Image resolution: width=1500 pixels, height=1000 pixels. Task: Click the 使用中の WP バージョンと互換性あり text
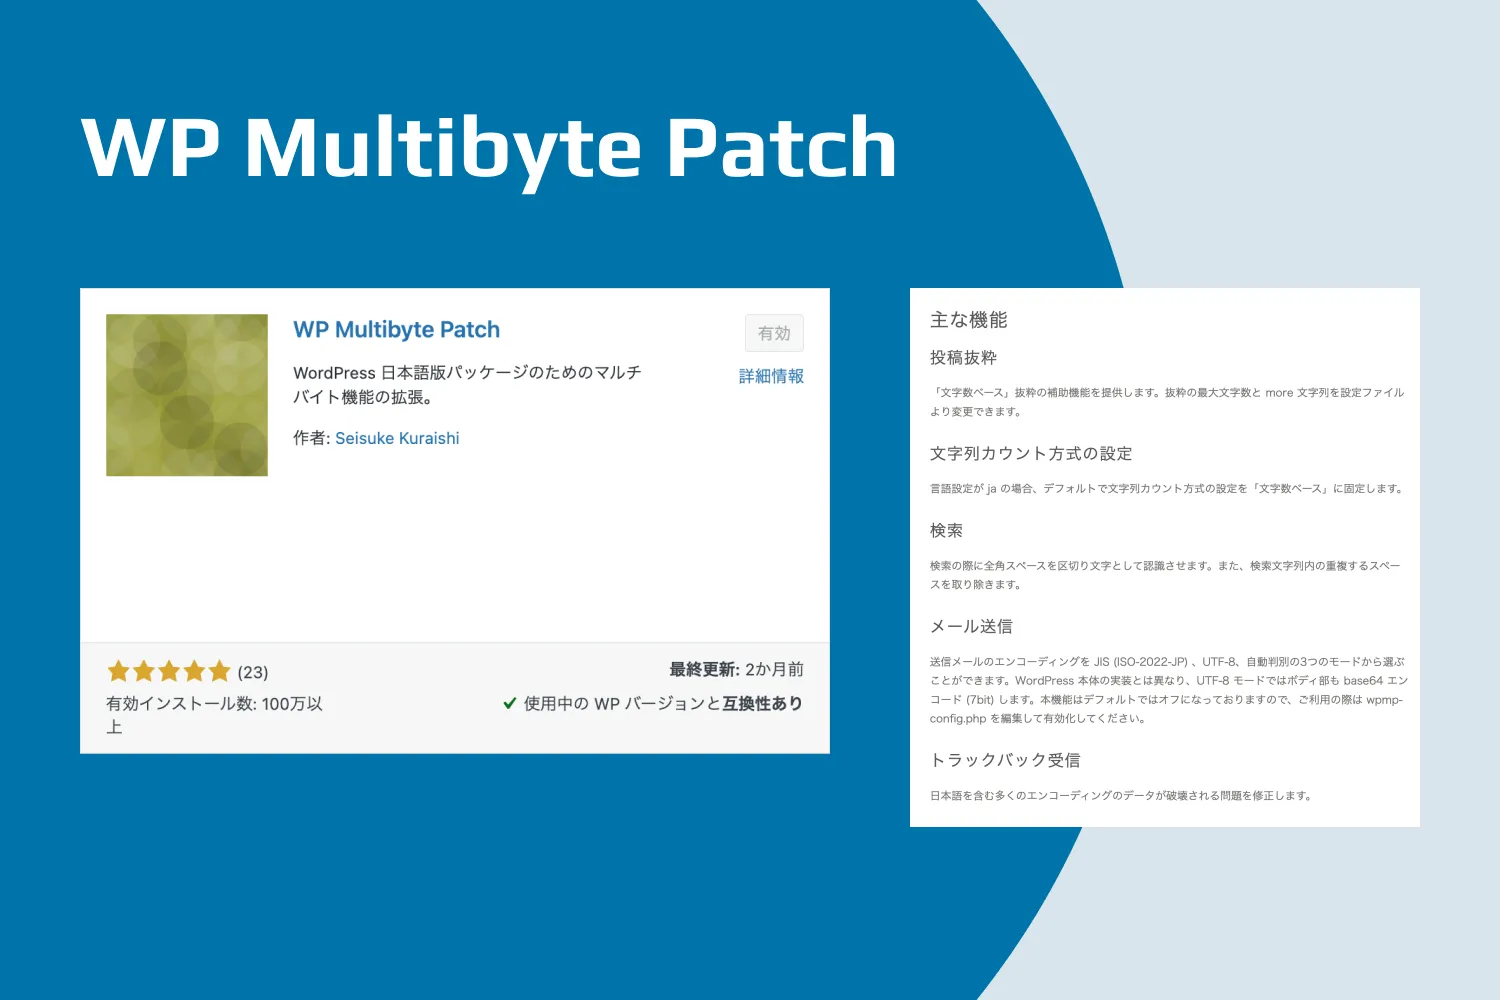[x=663, y=703]
